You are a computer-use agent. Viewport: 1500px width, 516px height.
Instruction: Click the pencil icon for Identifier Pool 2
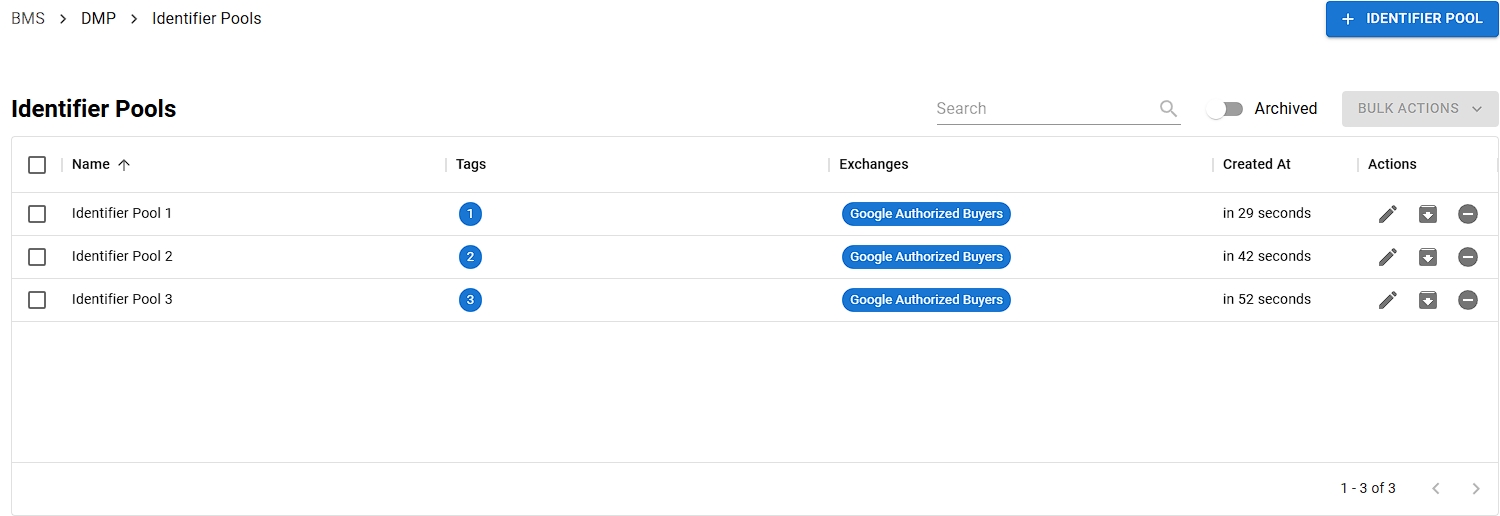click(x=1387, y=257)
